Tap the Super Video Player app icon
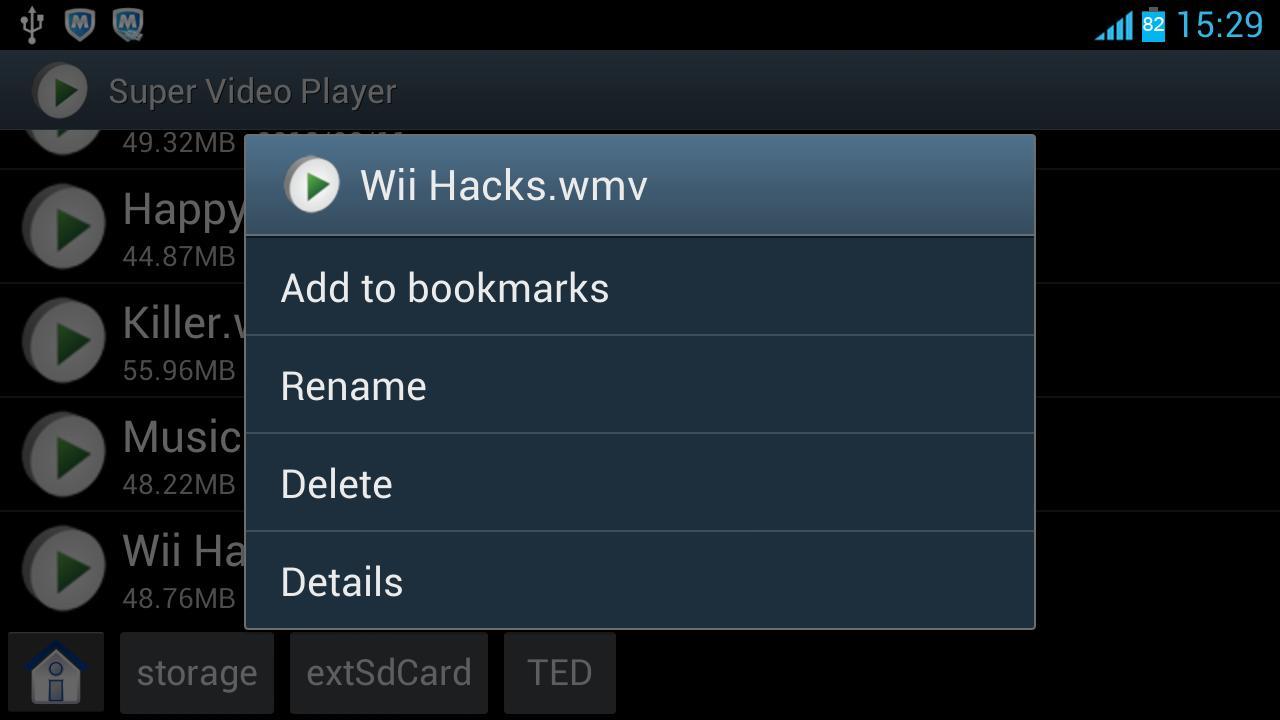The image size is (1280, 720). click(61, 91)
